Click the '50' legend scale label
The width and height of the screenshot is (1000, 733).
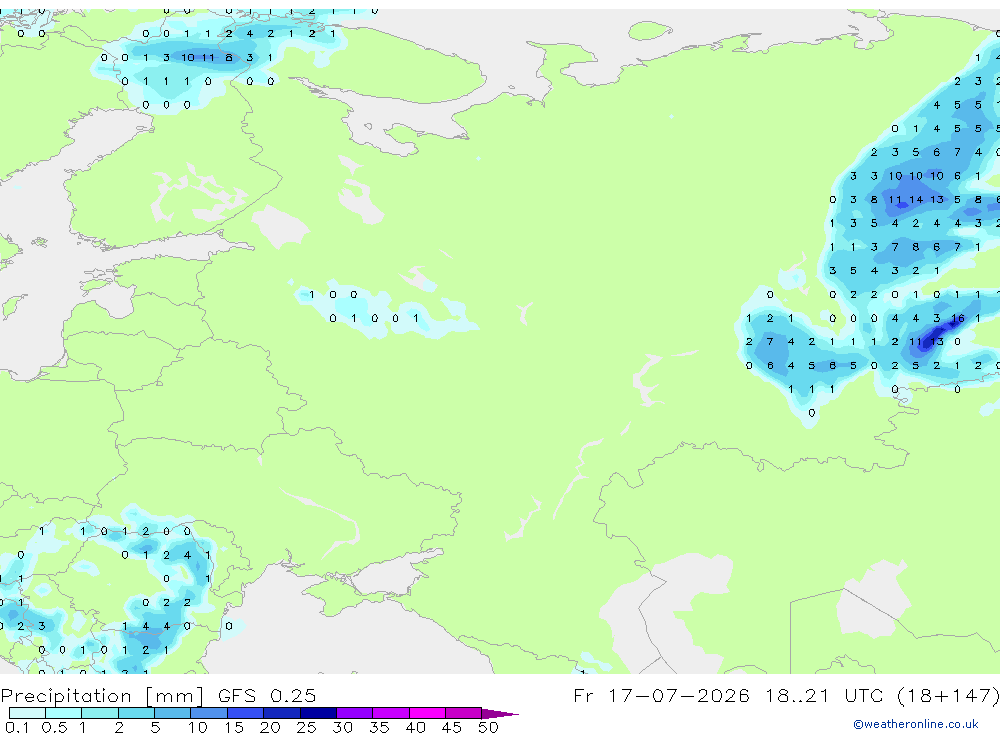tap(488, 727)
